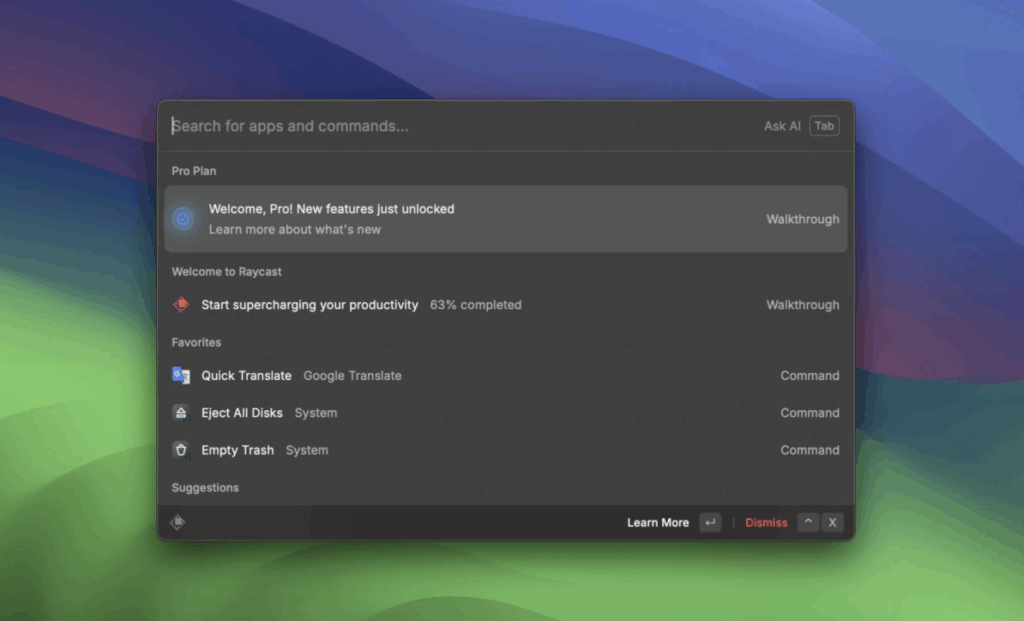Click Command label on Eject All Disks row
This screenshot has height=621, width=1024.
pyautogui.click(x=810, y=413)
